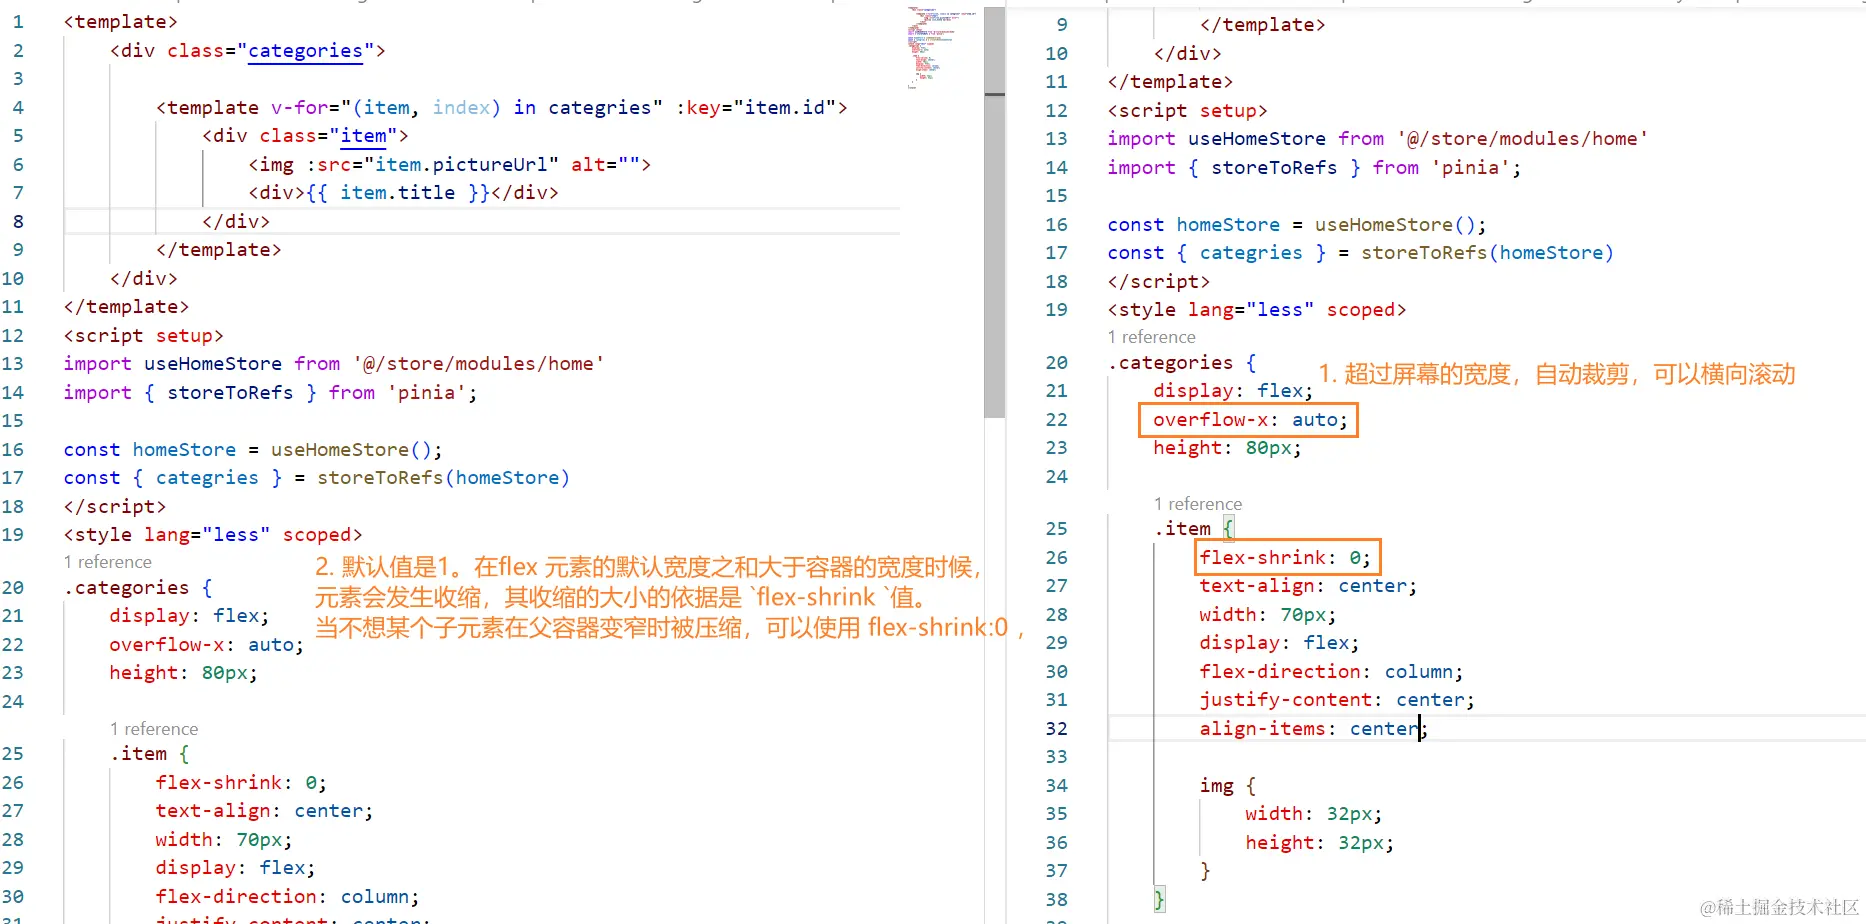Click '<script setup>' in the right editor
The width and height of the screenshot is (1866, 924).
1188,111
